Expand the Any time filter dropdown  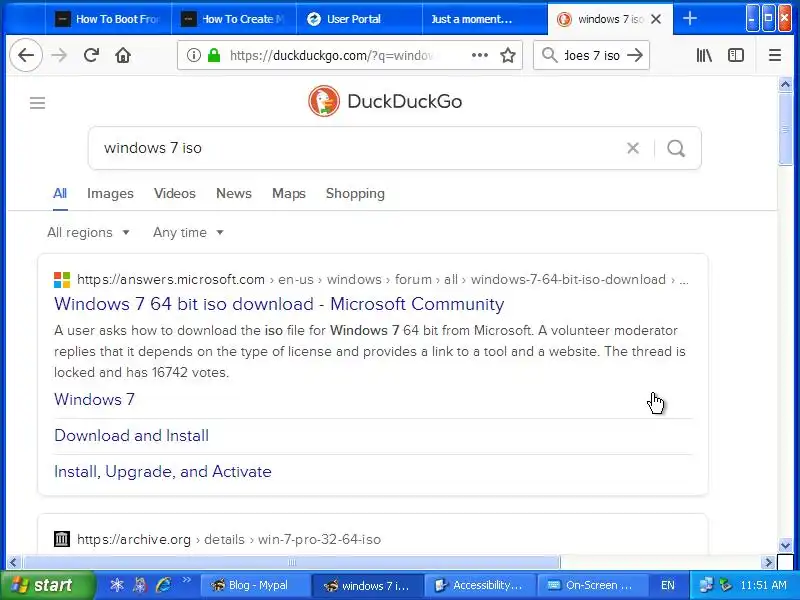click(x=188, y=233)
